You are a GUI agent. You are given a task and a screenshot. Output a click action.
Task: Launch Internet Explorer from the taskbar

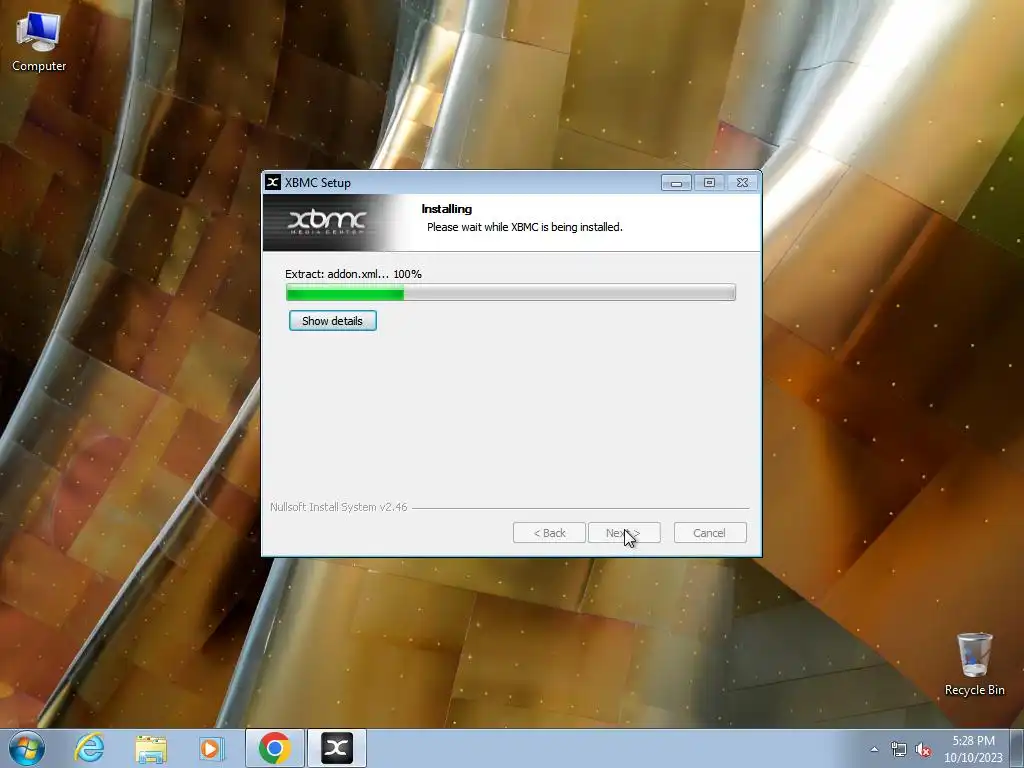(x=89, y=748)
